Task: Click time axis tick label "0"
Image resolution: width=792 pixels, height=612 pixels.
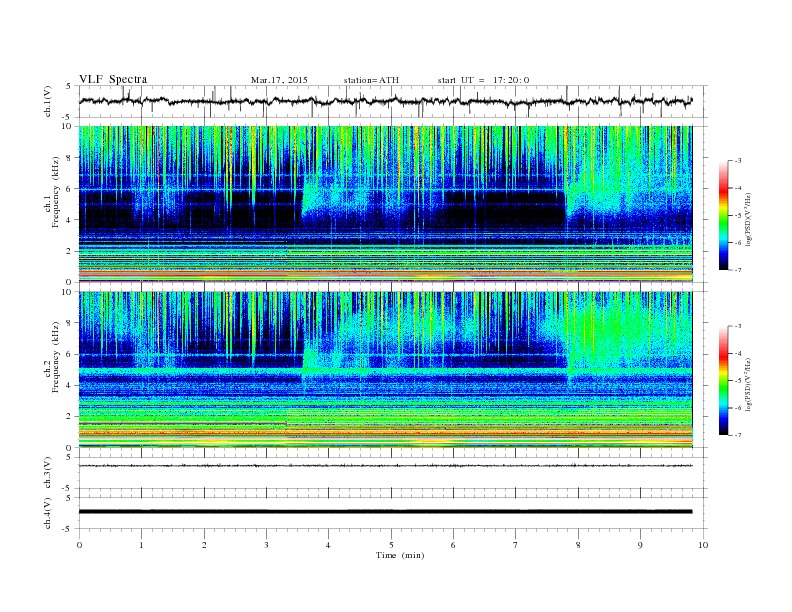Action: click(x=79, y=545)
